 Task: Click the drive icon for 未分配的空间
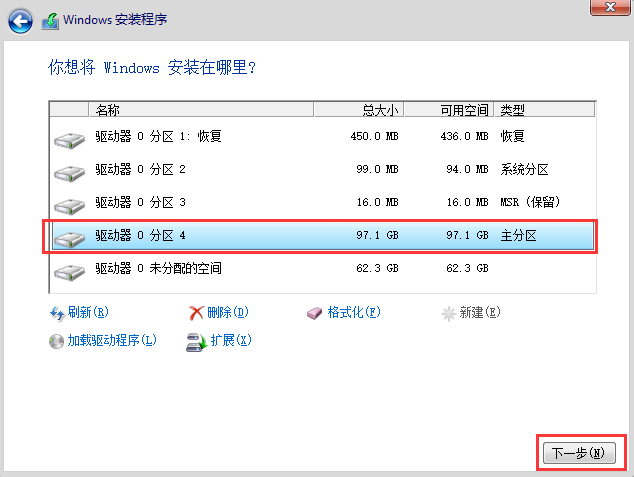(x=70, y=272)
